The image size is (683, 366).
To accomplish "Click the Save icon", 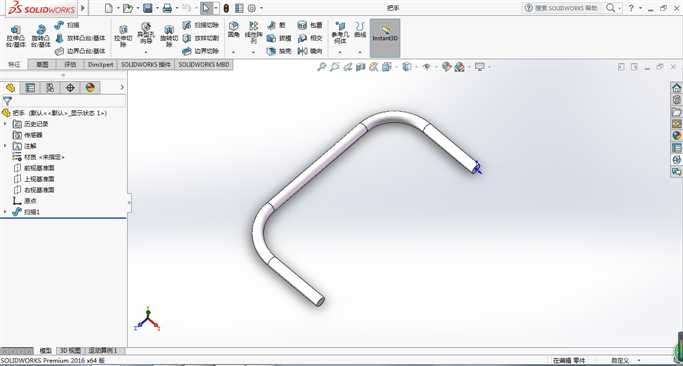I will (x=147, y=8).
